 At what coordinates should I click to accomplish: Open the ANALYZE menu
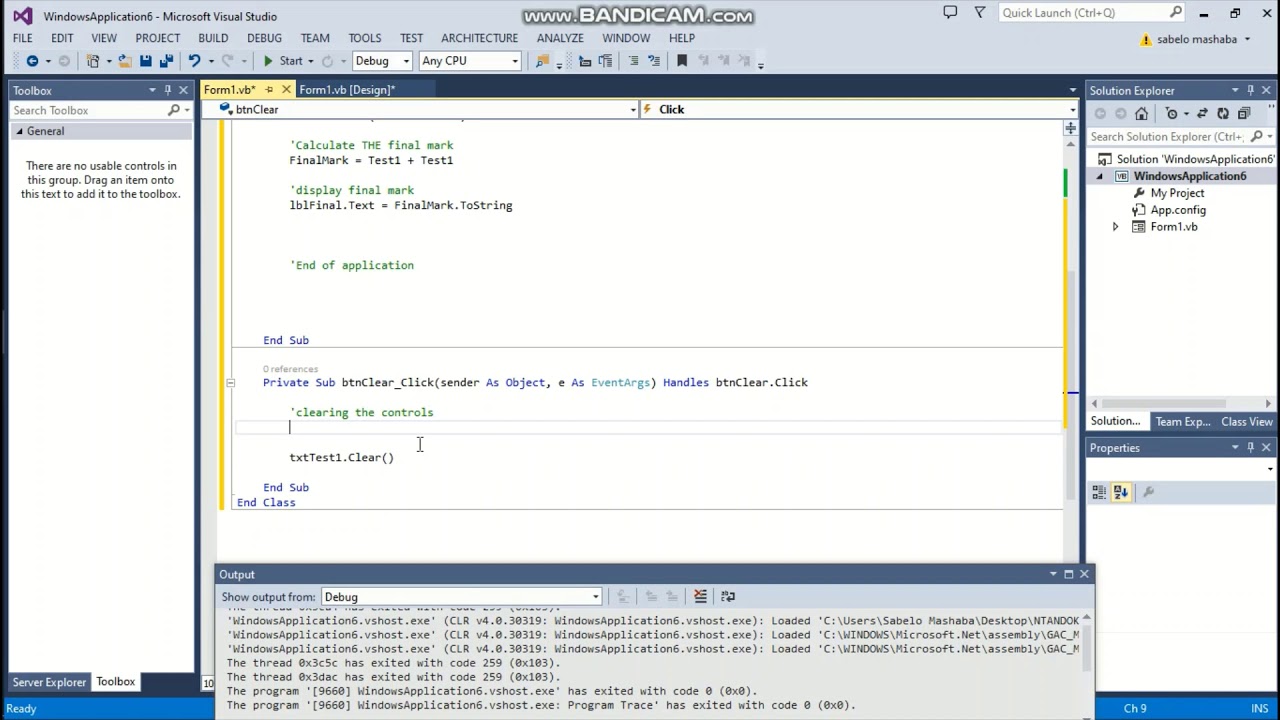(560, 38)
